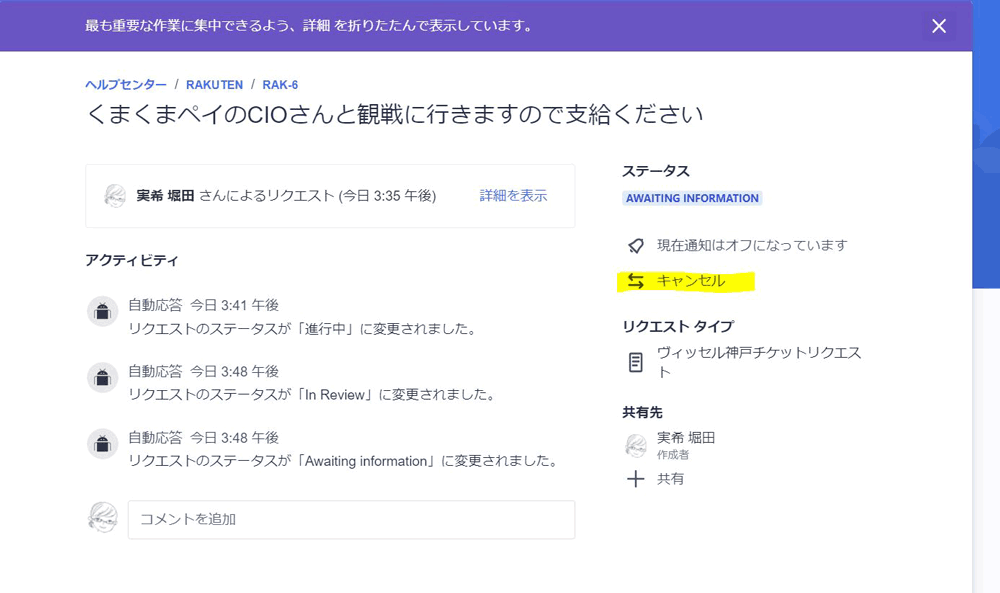Click the bot avatar for 進行中 status update

click(103, 312)
